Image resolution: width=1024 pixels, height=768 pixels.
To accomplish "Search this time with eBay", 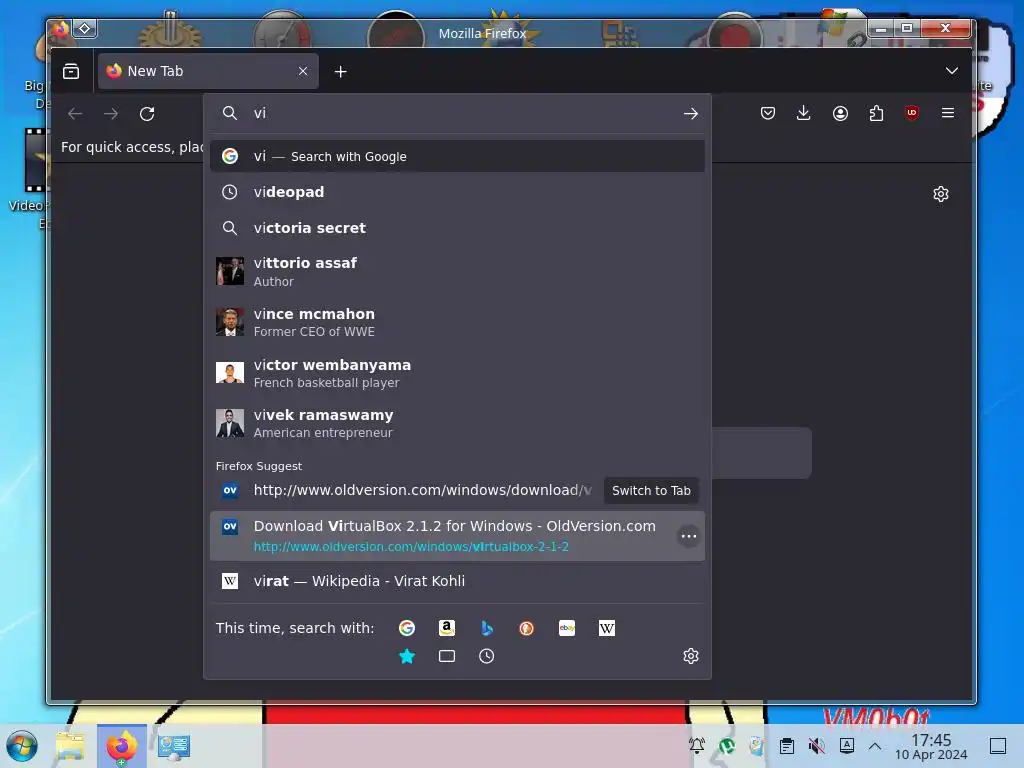I will tap(567, 628).
